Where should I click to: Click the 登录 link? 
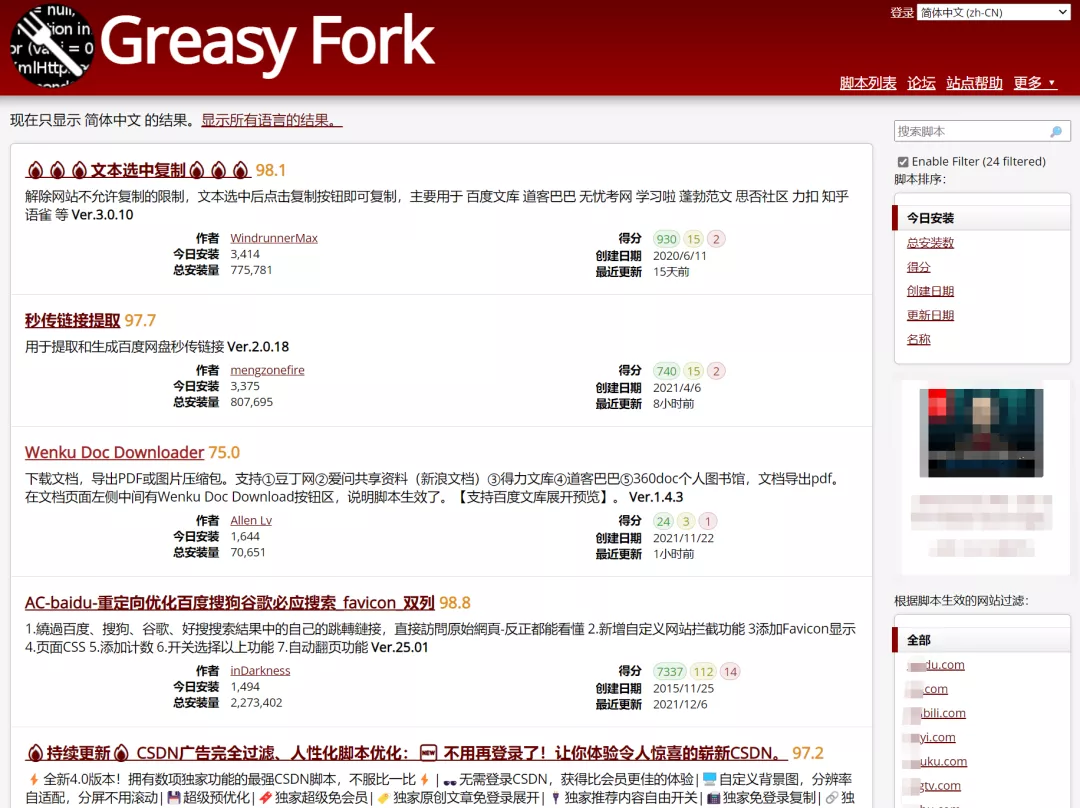pyautogui.click(x=902, y=12)
